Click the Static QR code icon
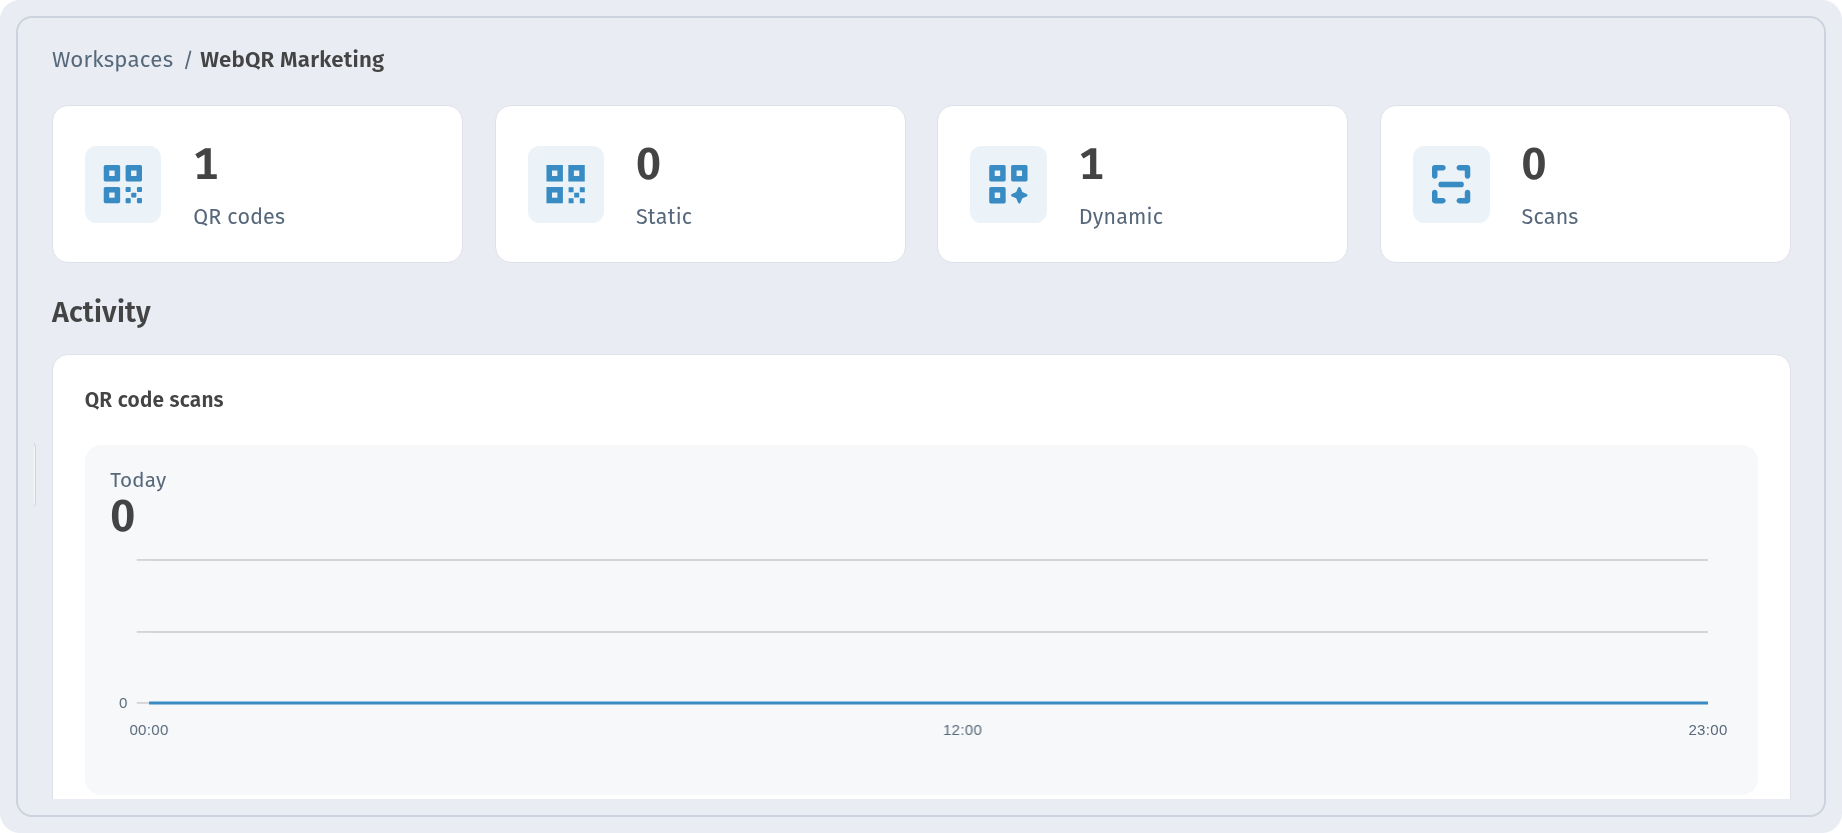The width and height of the screenshot is (1842, 833). coord(566,184)
